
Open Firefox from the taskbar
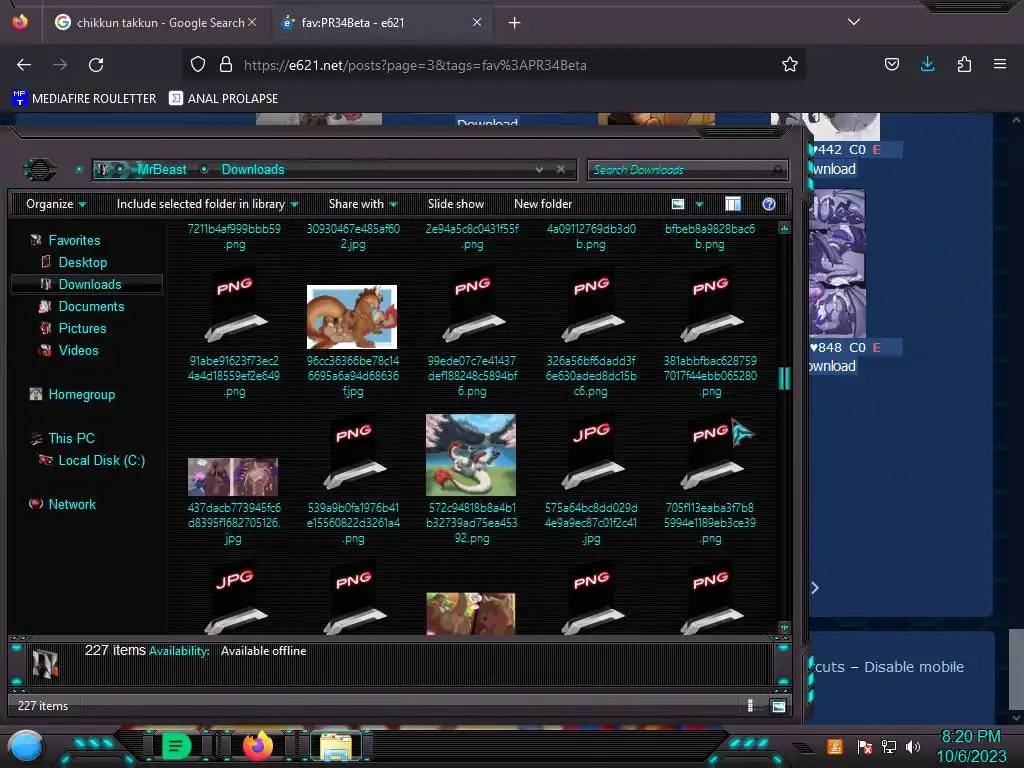(258, 746)
